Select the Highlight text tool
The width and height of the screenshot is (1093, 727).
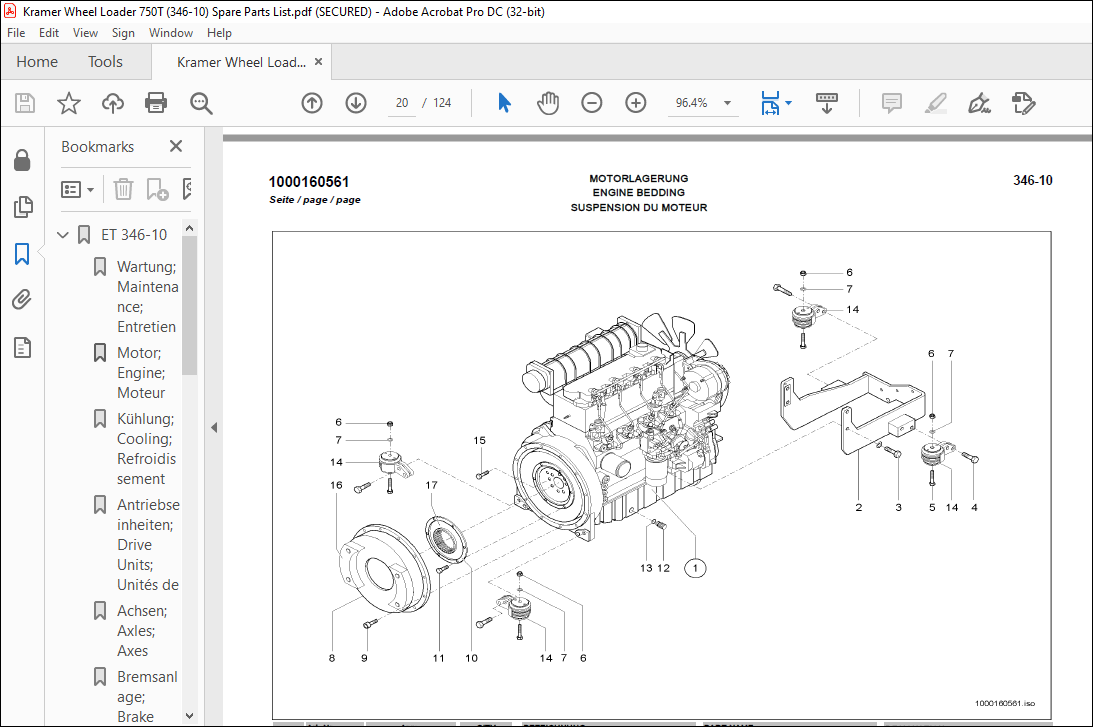pyautogui.click(x=935, y=103)
